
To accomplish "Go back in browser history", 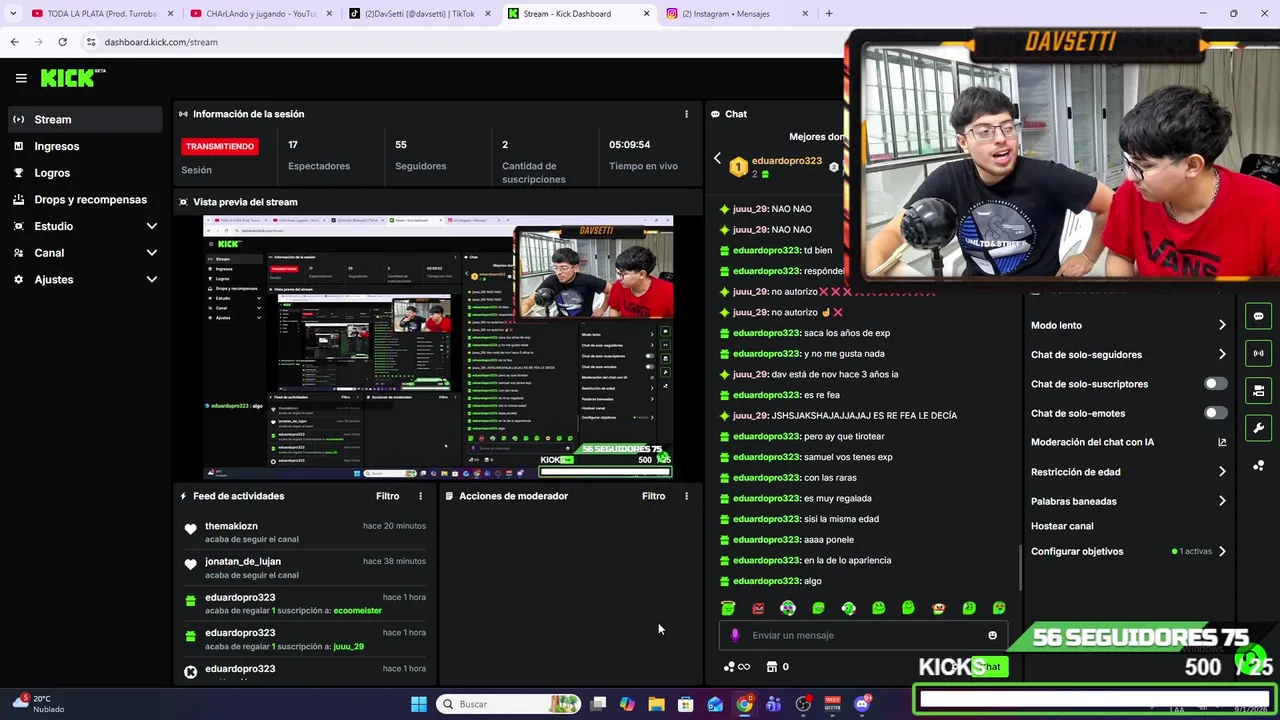I will [14, 42].
